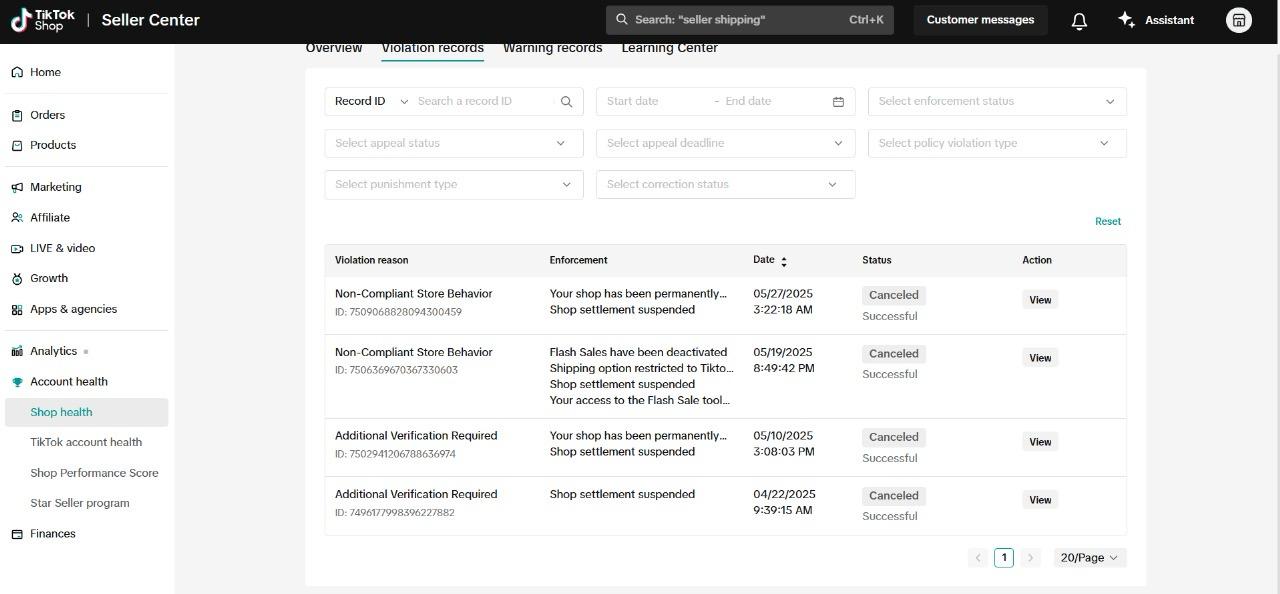Image resolution: width=1280 pixels, height=594 pixels.
Task: Open the shop profile icon
Action: click(1238, 20)
